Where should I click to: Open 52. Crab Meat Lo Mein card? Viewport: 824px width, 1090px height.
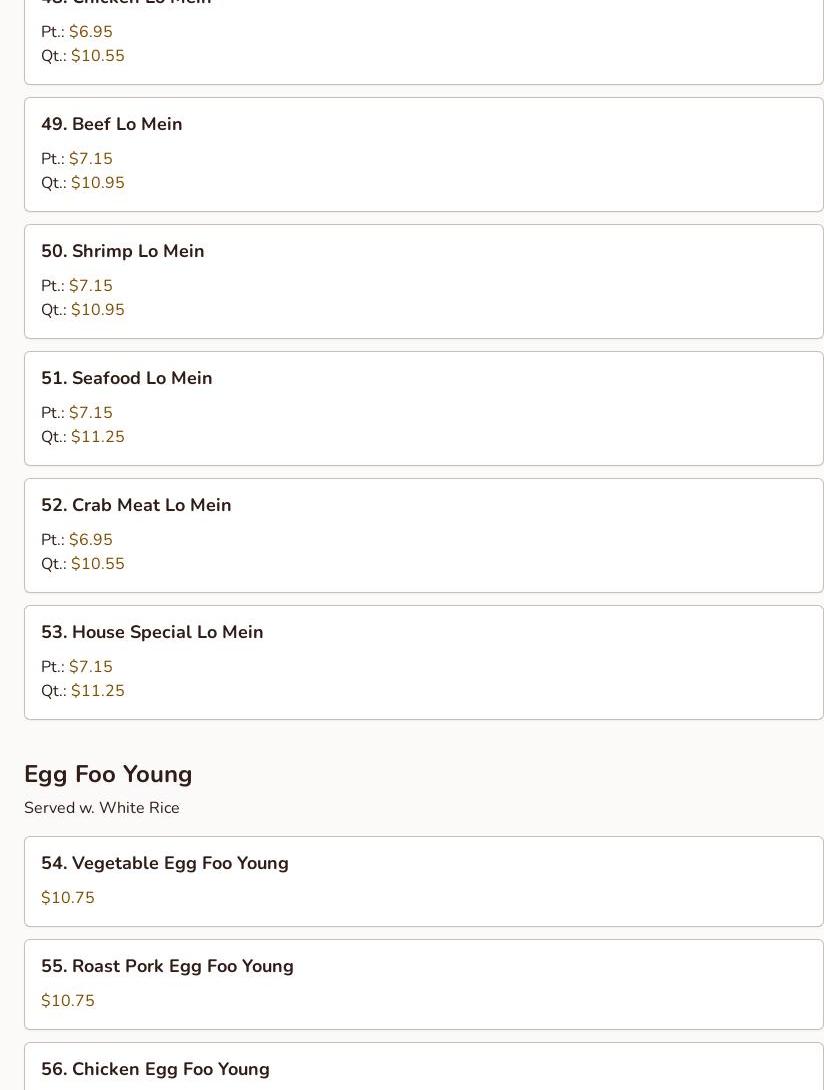tap(423, 535)
